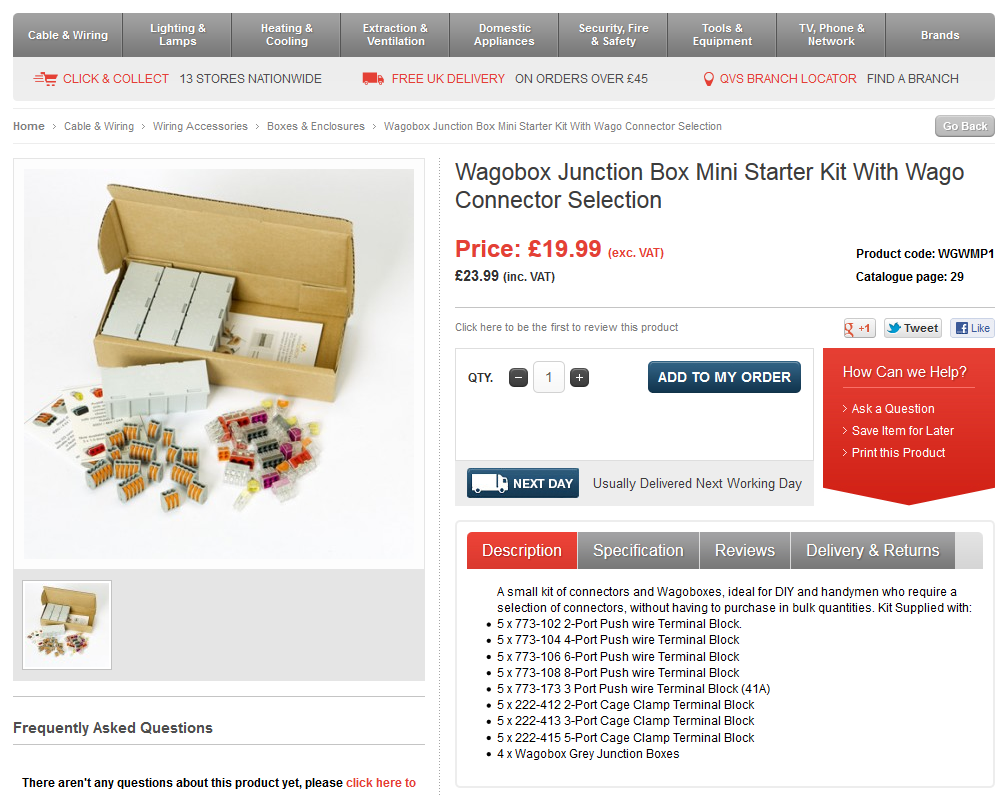Click the Go Back button
This screenshot has height=795, width=1007.
pyautogui.click(x=965, y=126)
